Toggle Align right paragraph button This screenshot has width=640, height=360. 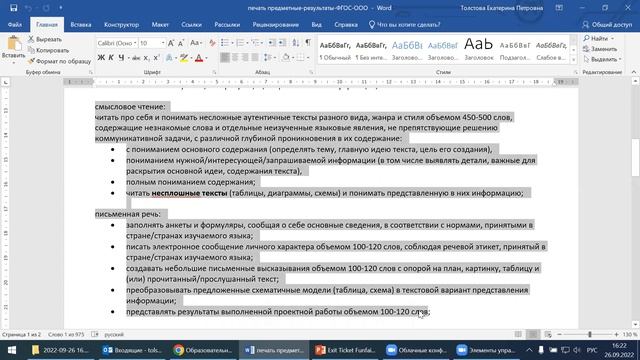pos(245,58)
